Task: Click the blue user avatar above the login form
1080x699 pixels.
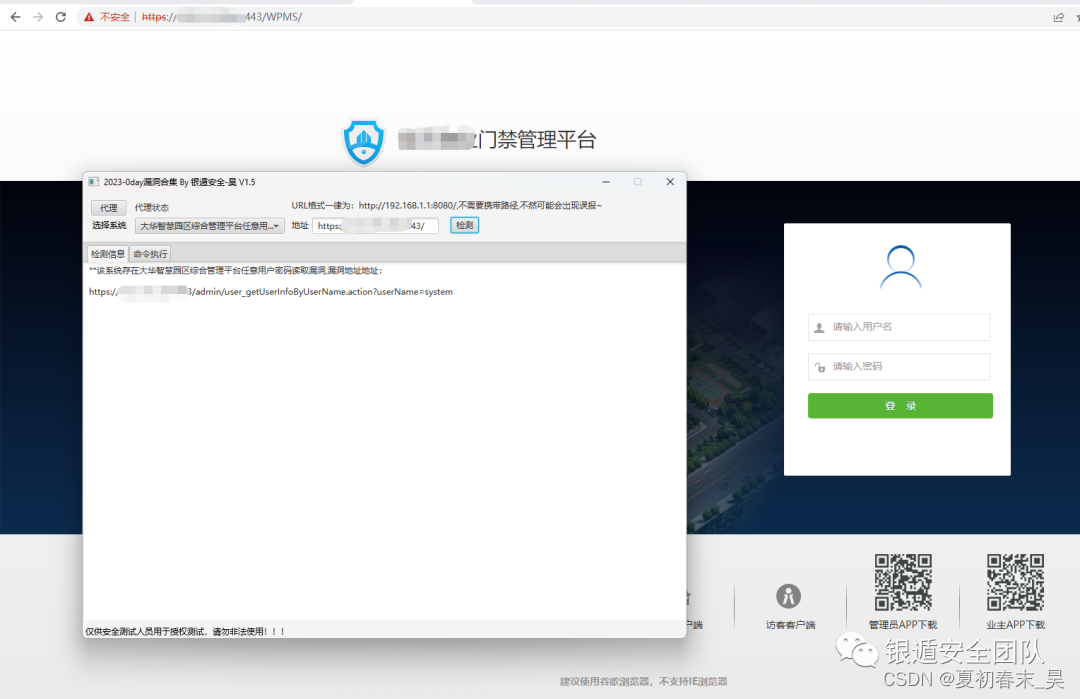Action: click(899, 266)
